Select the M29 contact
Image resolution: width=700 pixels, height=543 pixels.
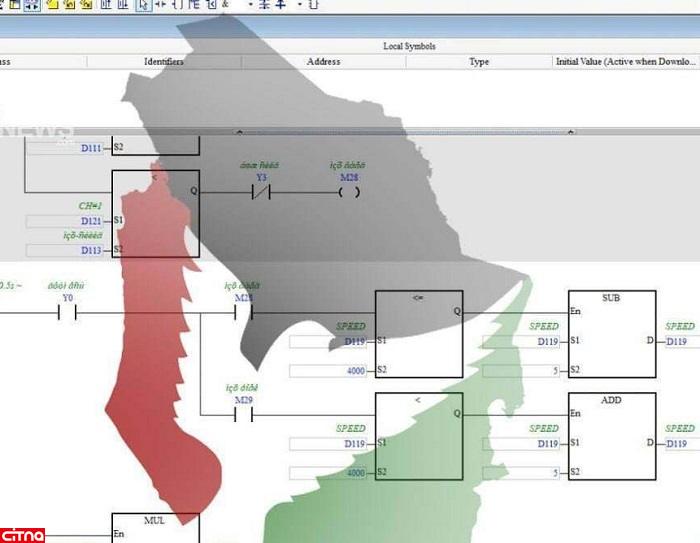click(244, 415)
